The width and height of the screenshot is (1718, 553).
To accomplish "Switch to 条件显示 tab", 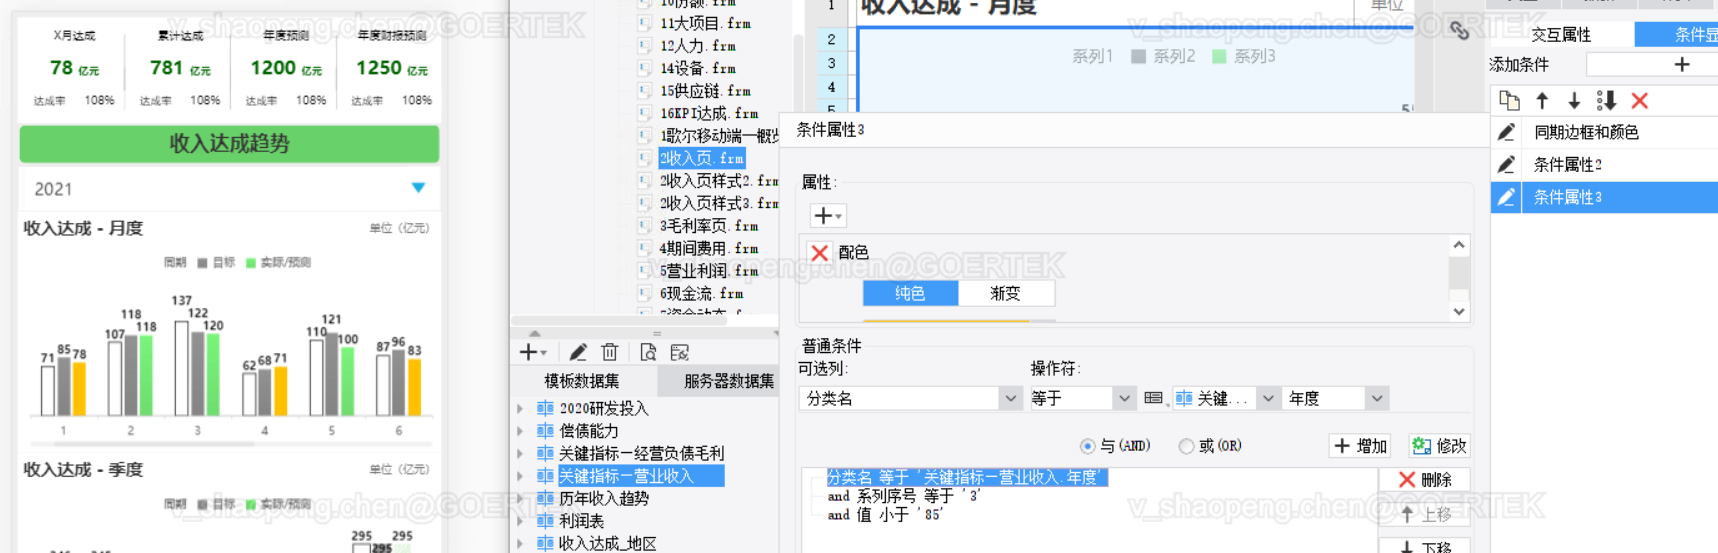I will 1677,35.
